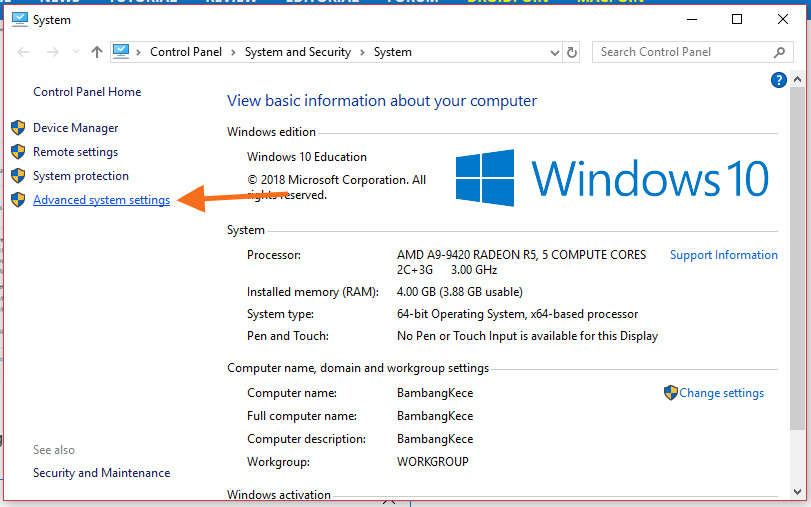Select No Pen or Touch Input value
811x507 pixels.
pyautogui.click(x=528, y=336)
